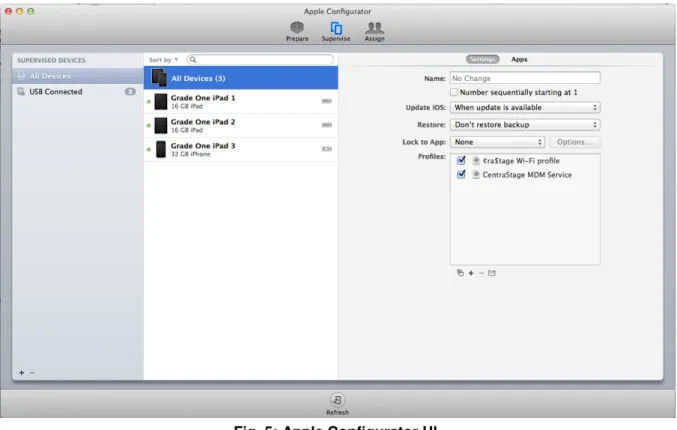This screenshot has width=677, height=430.
Task: Click Grade One iPad 2 device thumbnail
Action: click(161, 126)
